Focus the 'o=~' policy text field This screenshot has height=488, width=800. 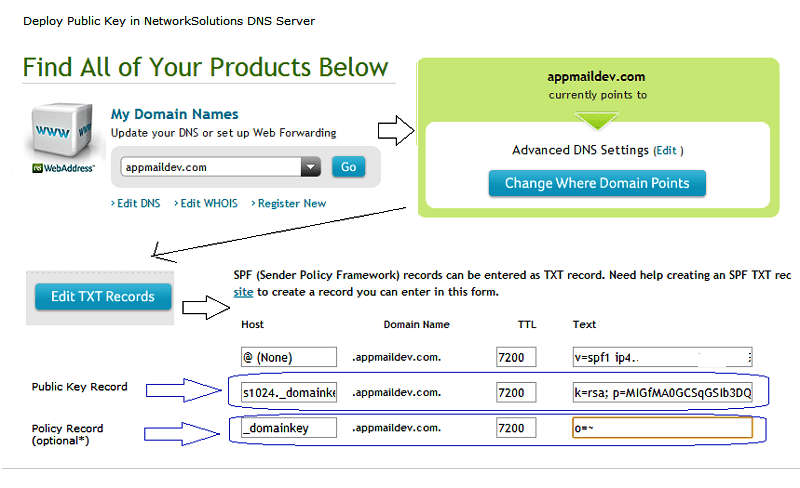click(662, 428)
